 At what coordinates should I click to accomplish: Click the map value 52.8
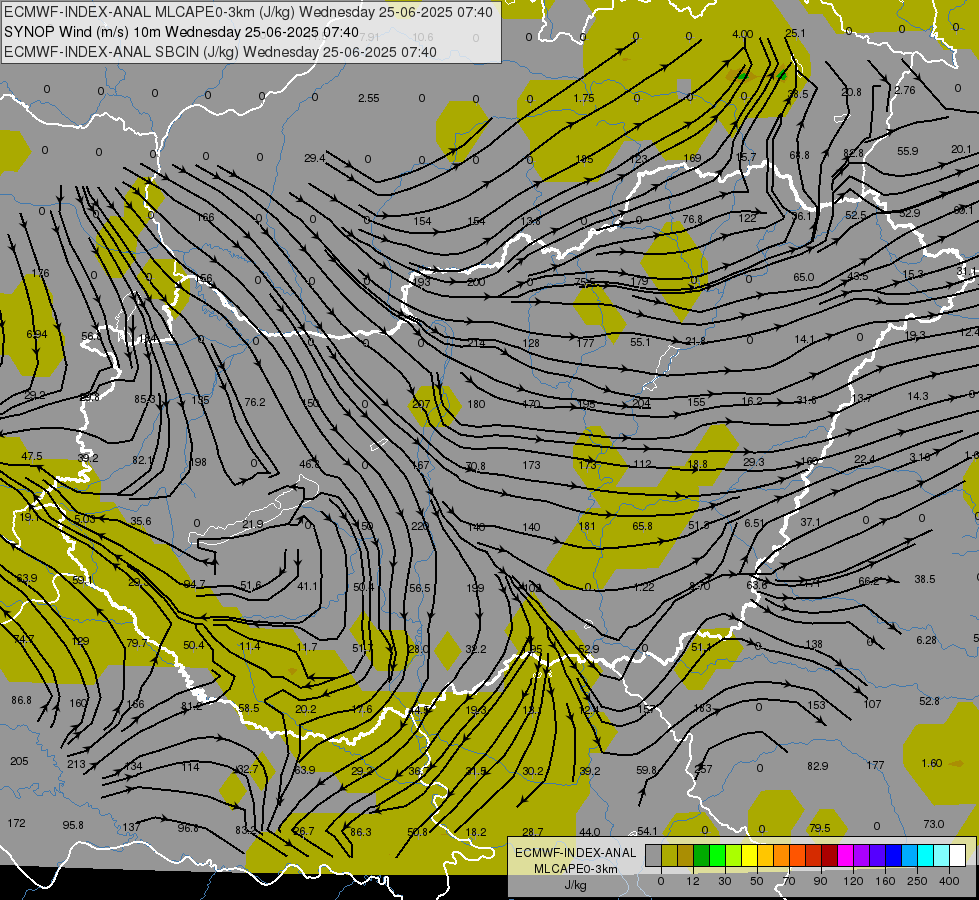click(x=929, y=701)
